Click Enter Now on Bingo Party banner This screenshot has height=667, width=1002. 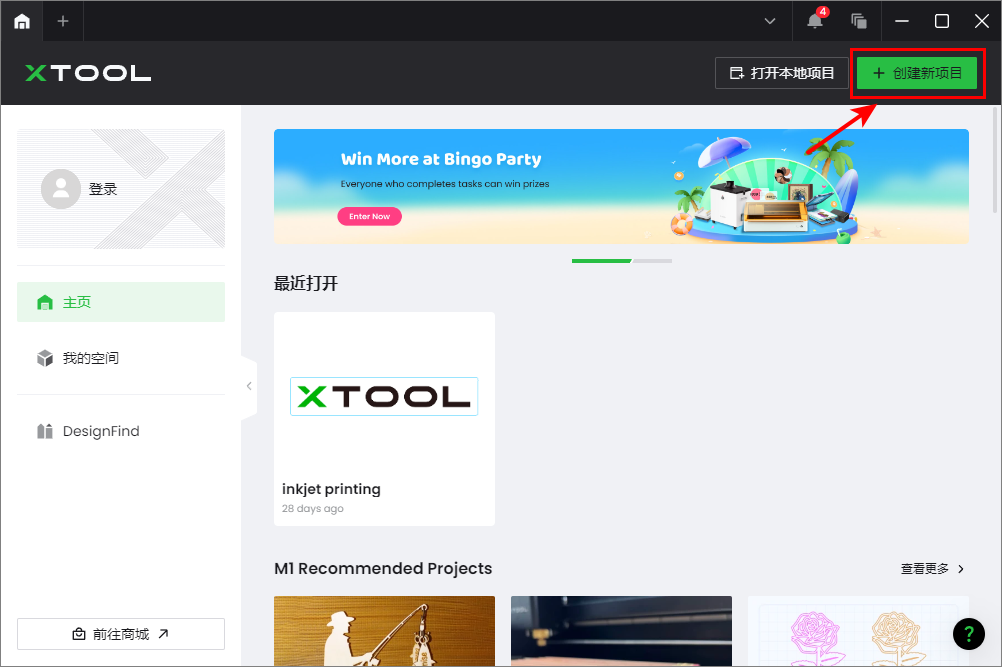tap(369, 216)
